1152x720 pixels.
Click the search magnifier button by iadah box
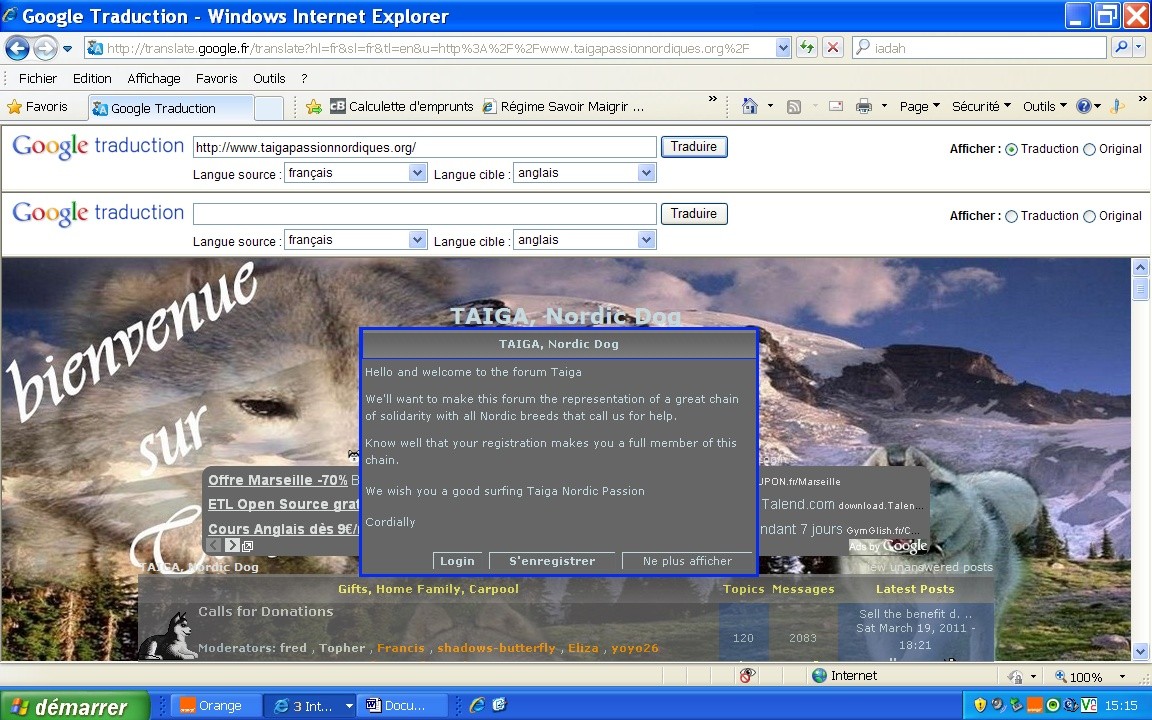click(x=1120, y=48)
